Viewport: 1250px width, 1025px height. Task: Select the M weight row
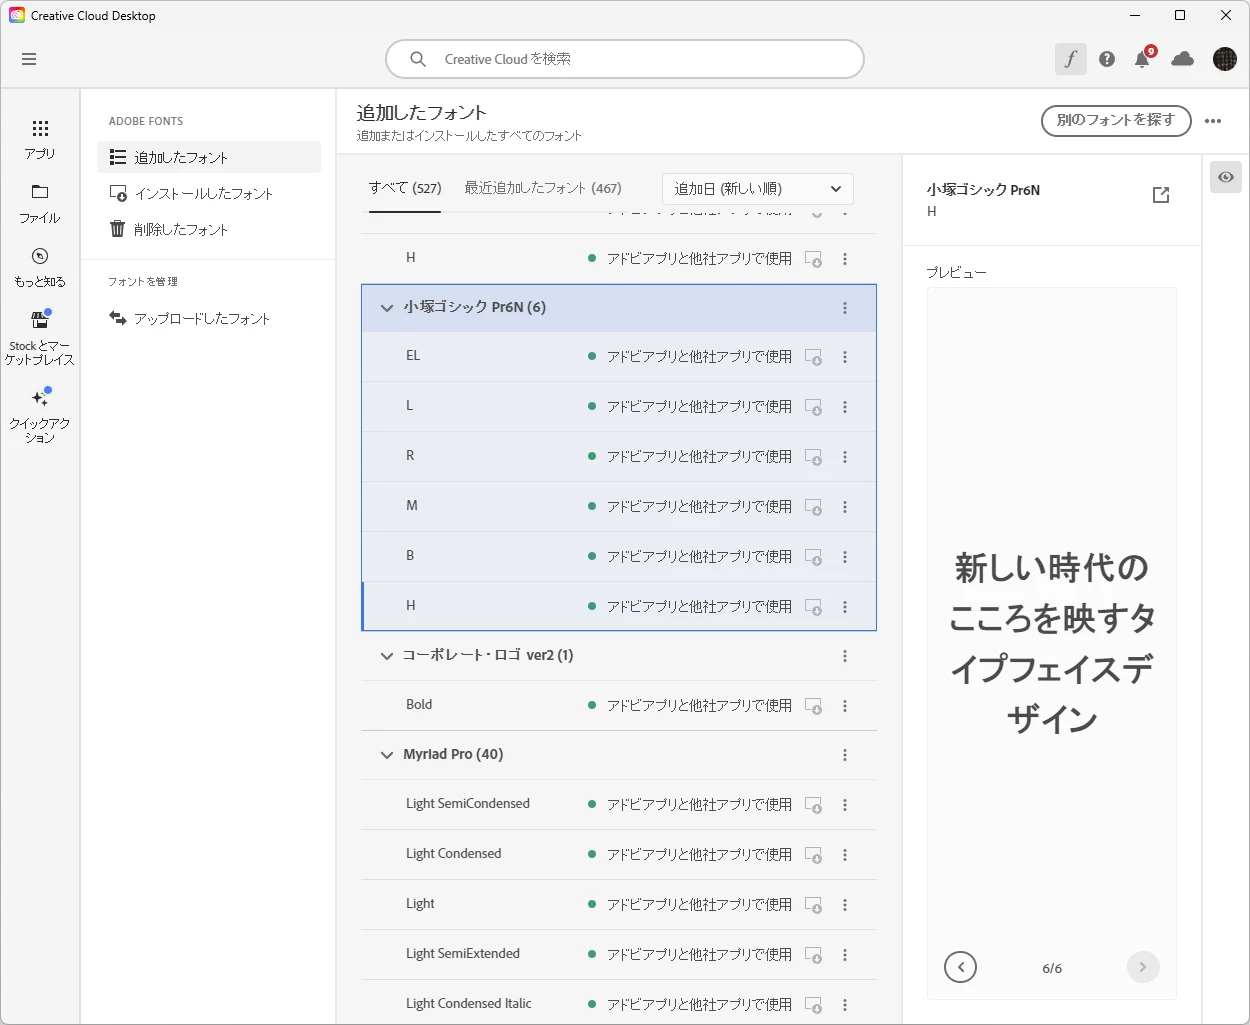tap(619, 507)
